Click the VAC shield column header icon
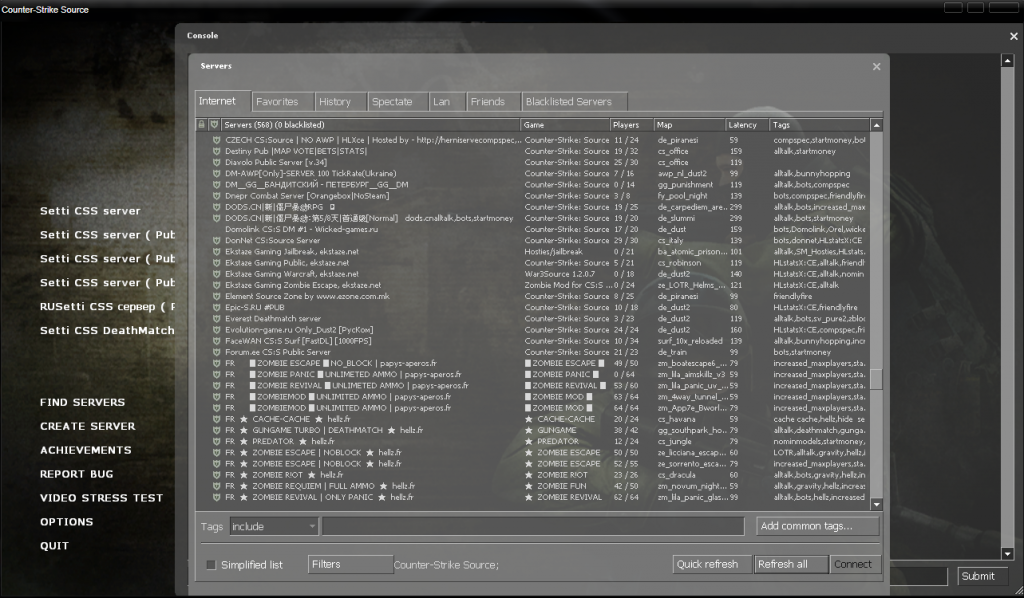The image size is (1024, 598). coord(214,125)
